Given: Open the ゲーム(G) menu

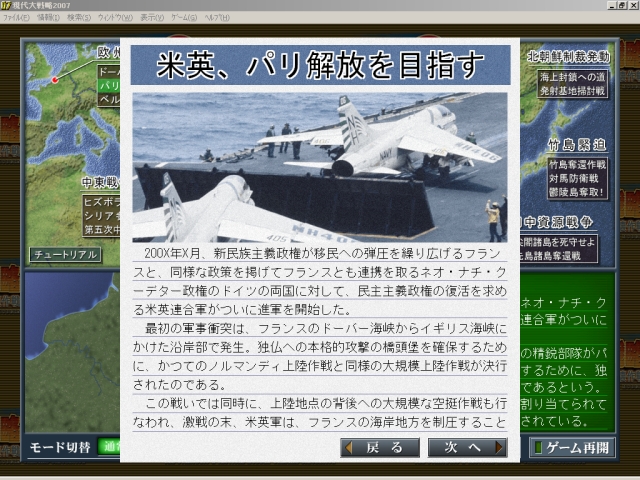Looking at the screenshot, I should coord(184,18).
